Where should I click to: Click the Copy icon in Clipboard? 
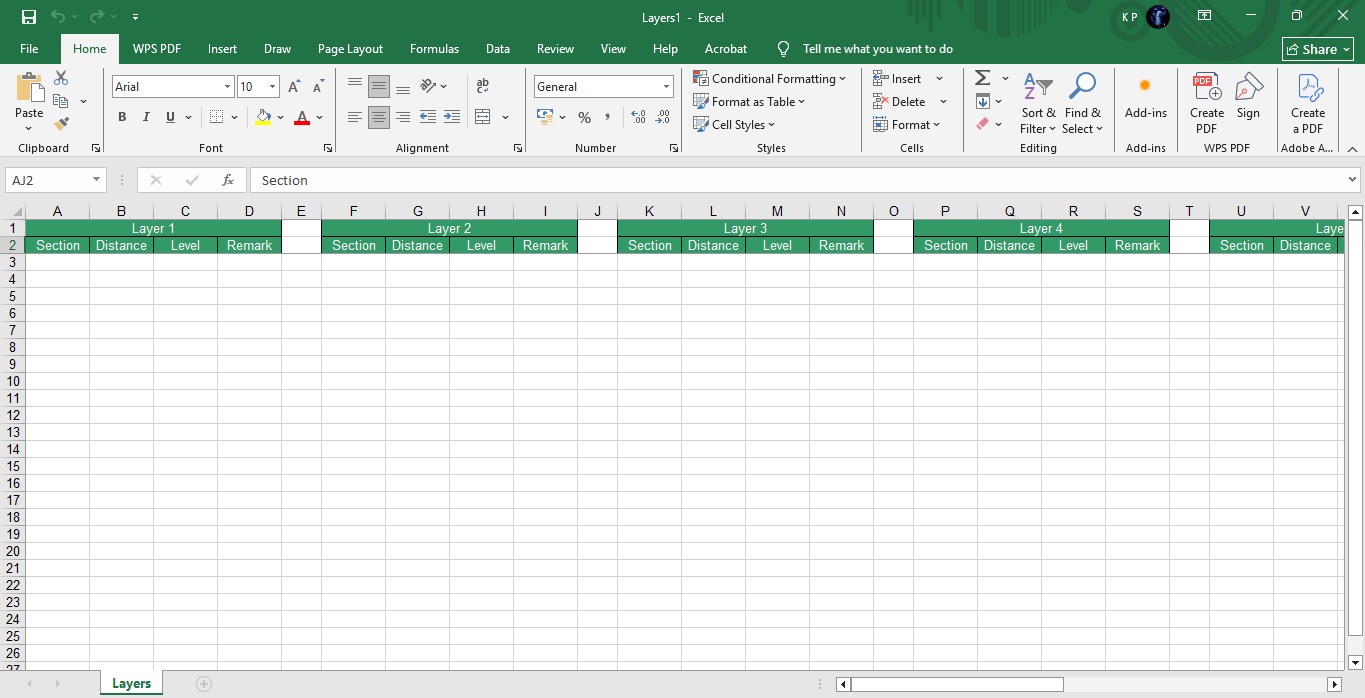(61, 101)
